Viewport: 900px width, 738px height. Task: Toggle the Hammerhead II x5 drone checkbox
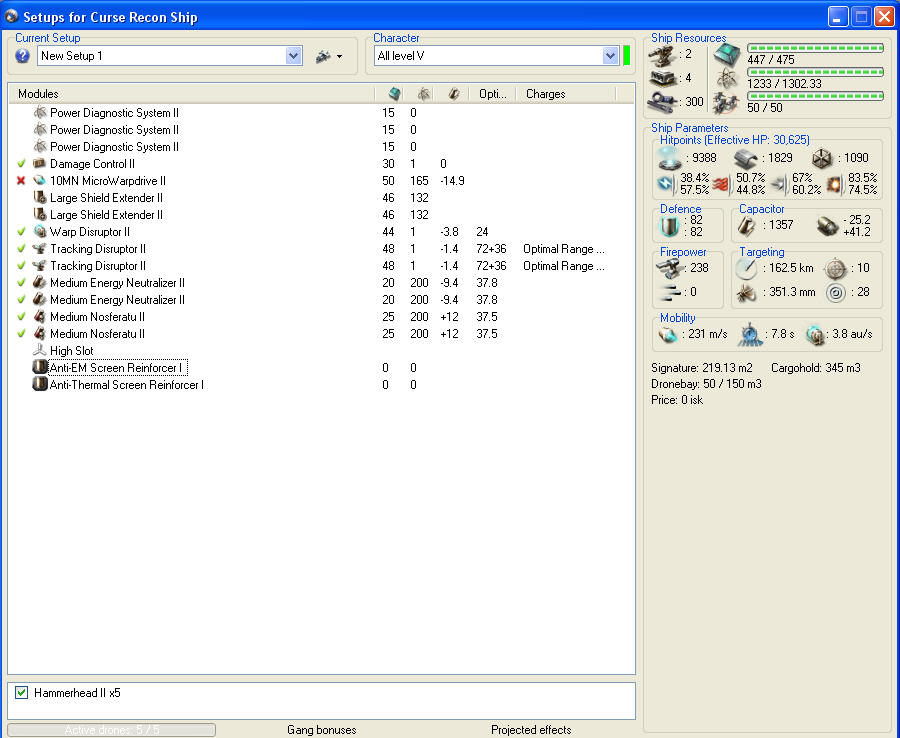coord(21,693)
